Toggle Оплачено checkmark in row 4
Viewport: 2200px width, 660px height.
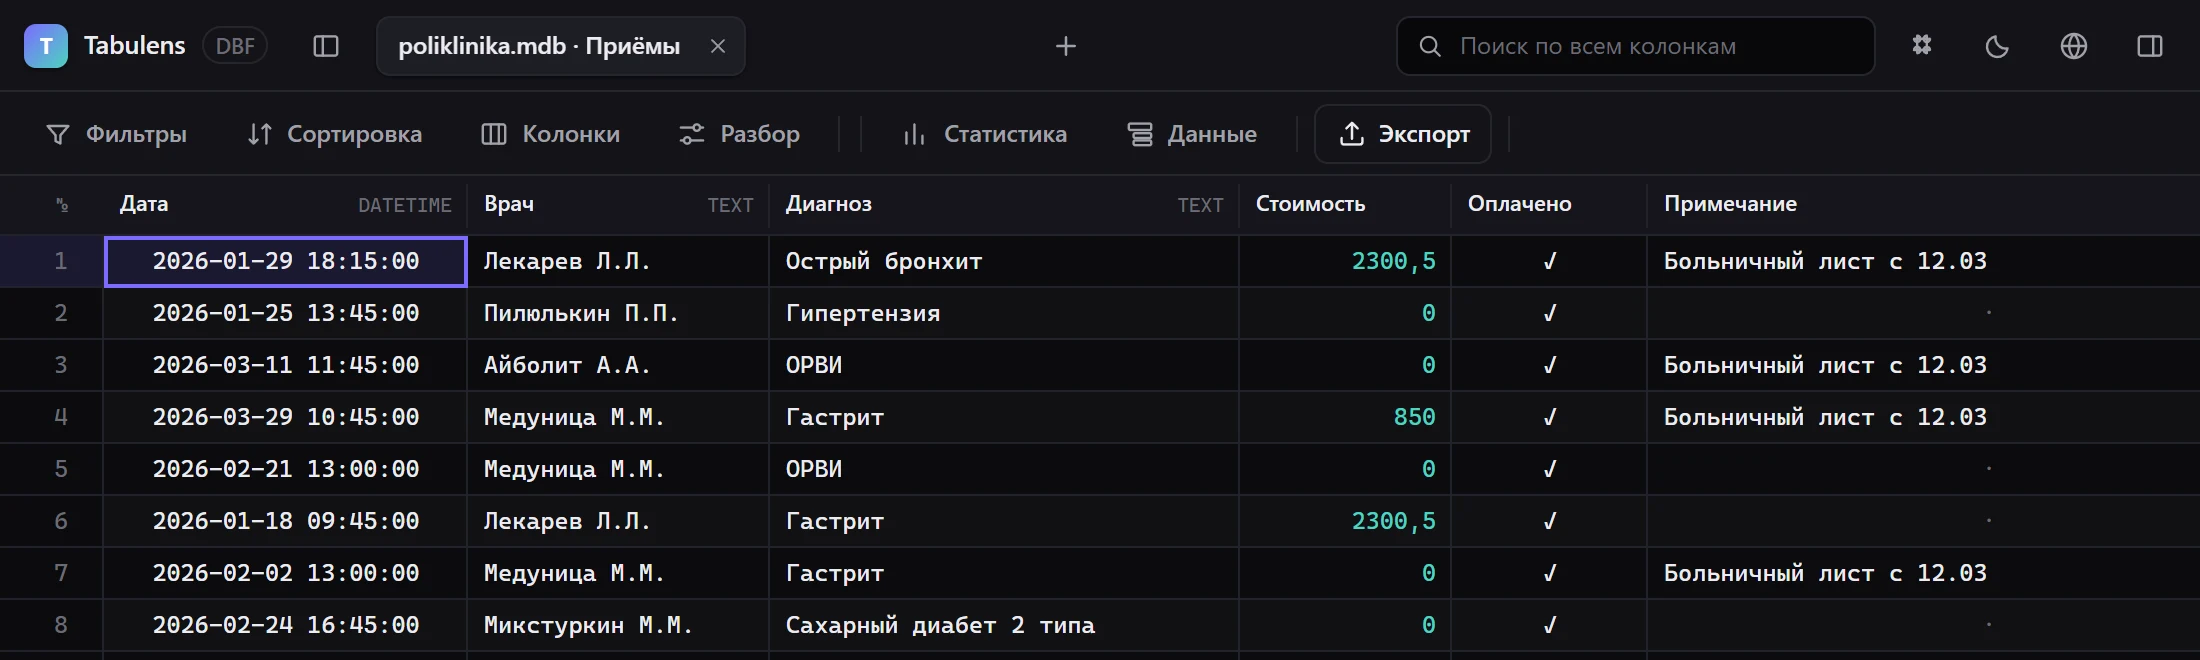(1549, 418)
